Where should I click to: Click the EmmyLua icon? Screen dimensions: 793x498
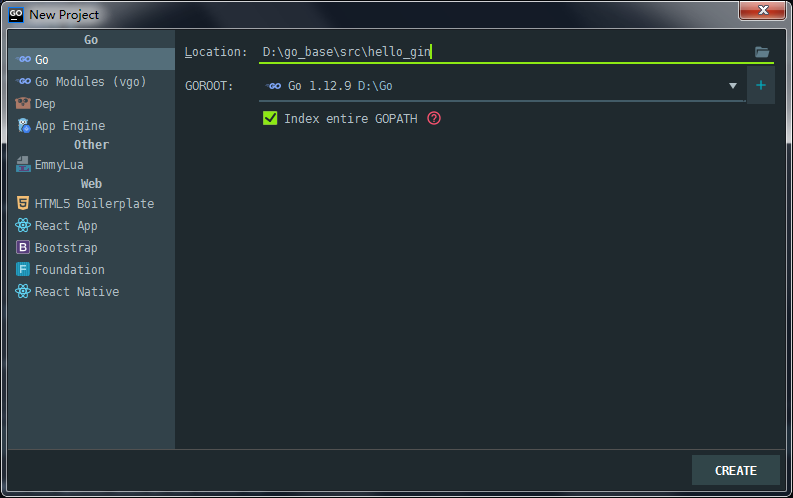pos(23,164)
